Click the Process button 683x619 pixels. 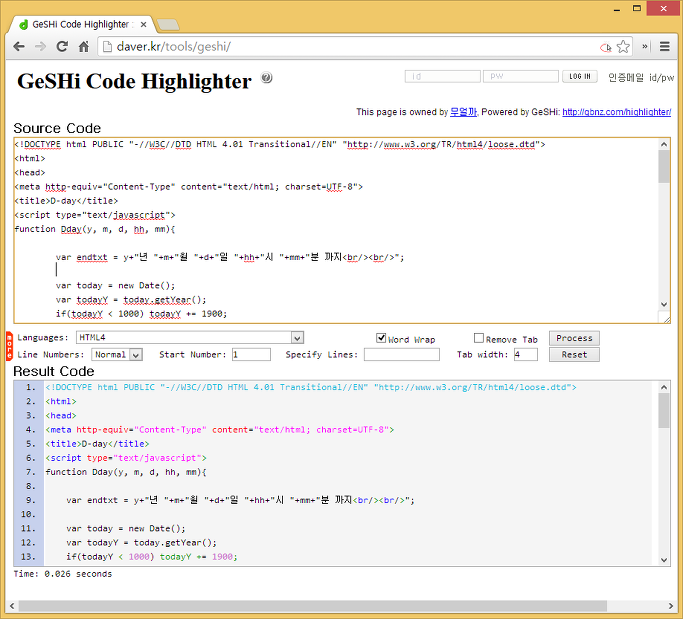click(574, 338)
